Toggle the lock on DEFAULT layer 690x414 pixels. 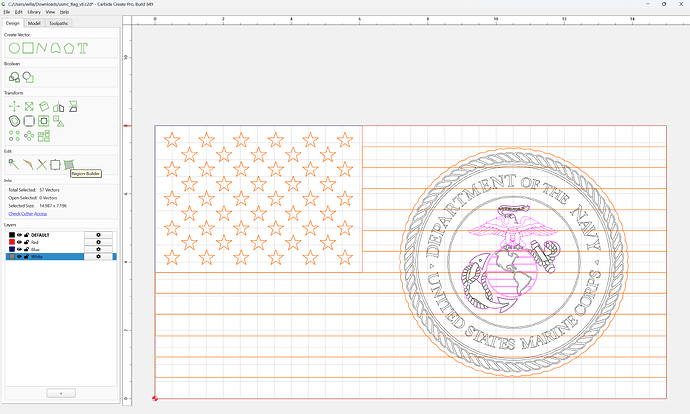26,235
